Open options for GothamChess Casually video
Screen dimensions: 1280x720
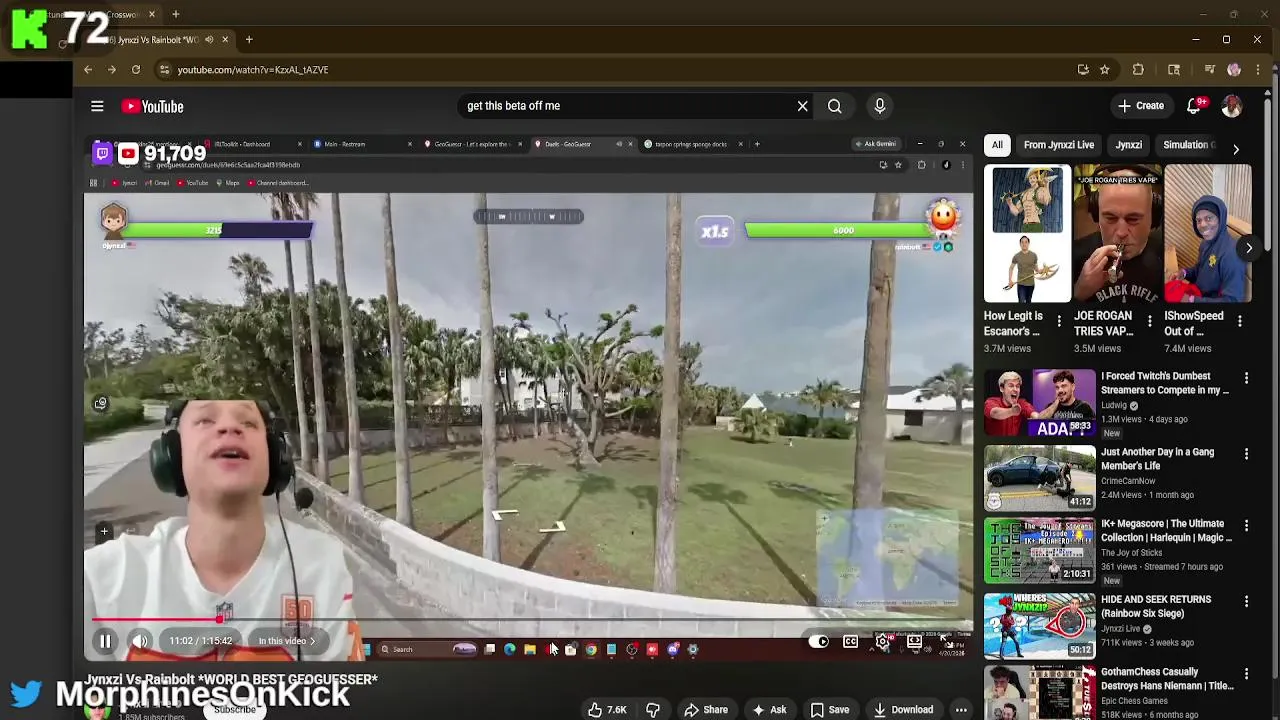[x=1246, y=674]
